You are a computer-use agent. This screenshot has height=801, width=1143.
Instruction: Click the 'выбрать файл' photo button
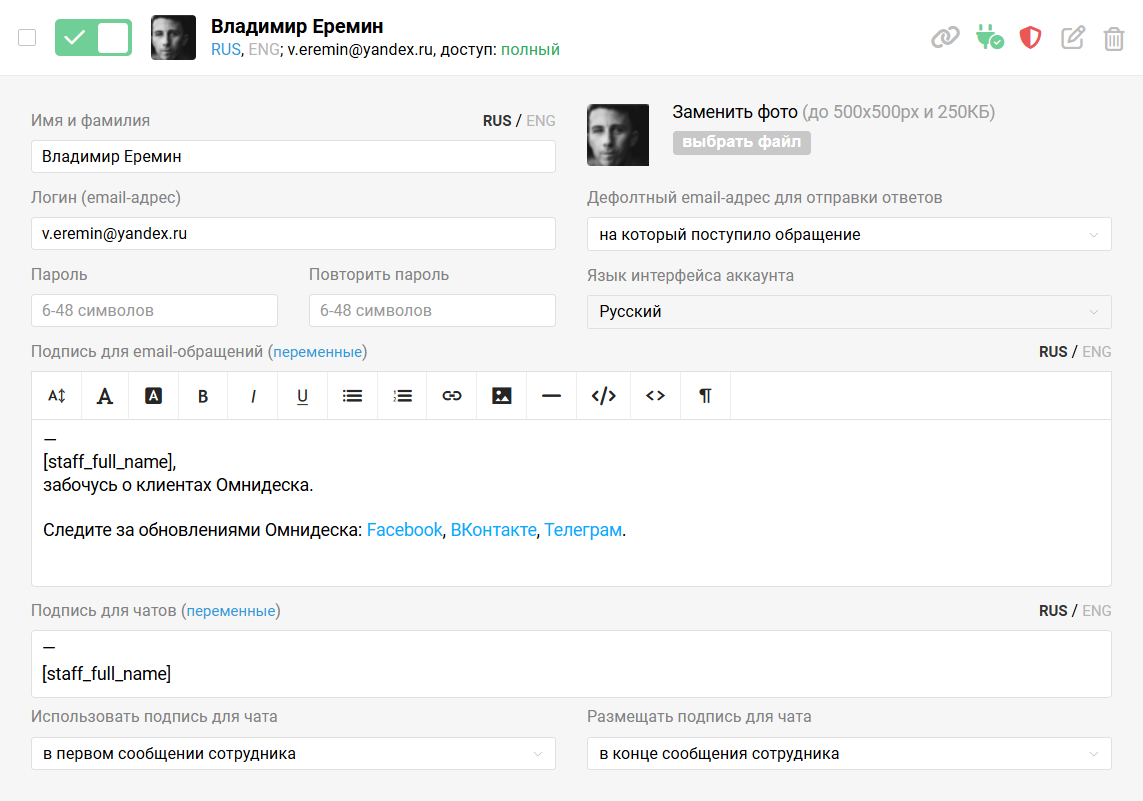click(x=741, y=142)
